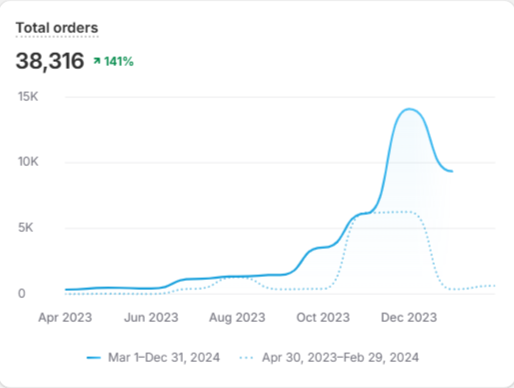Click the 141% change indicator

pyautogui.click(x=119, y=61)
